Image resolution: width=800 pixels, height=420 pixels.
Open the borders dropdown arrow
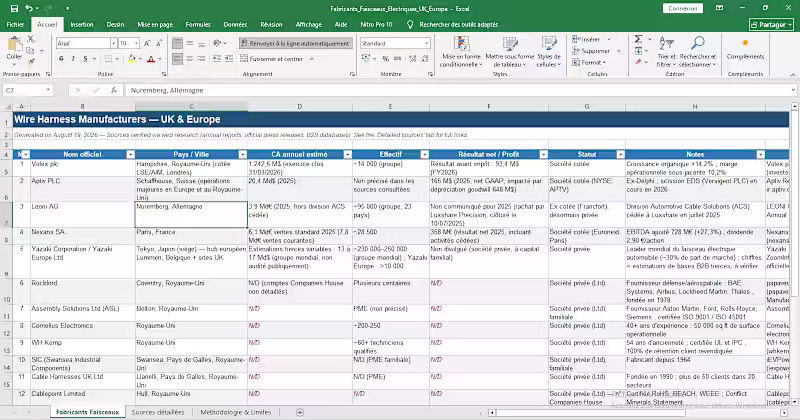(x=117, y=59)
